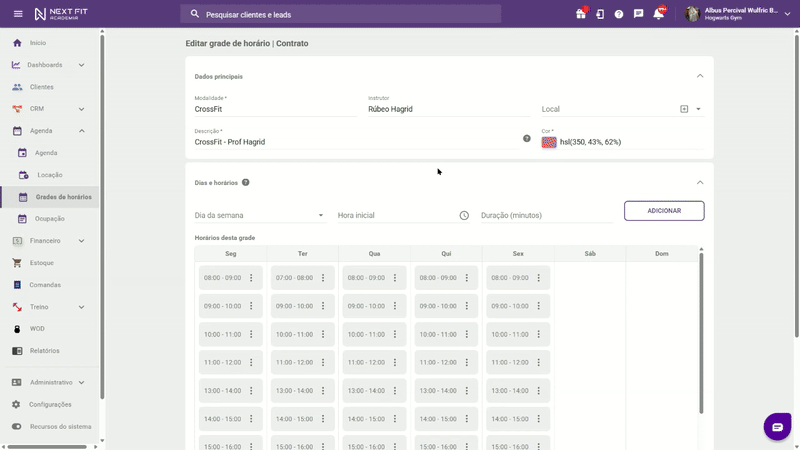
Task: Open options for Qua 09:00 - 10:00
Action: [x=395, y=306]
